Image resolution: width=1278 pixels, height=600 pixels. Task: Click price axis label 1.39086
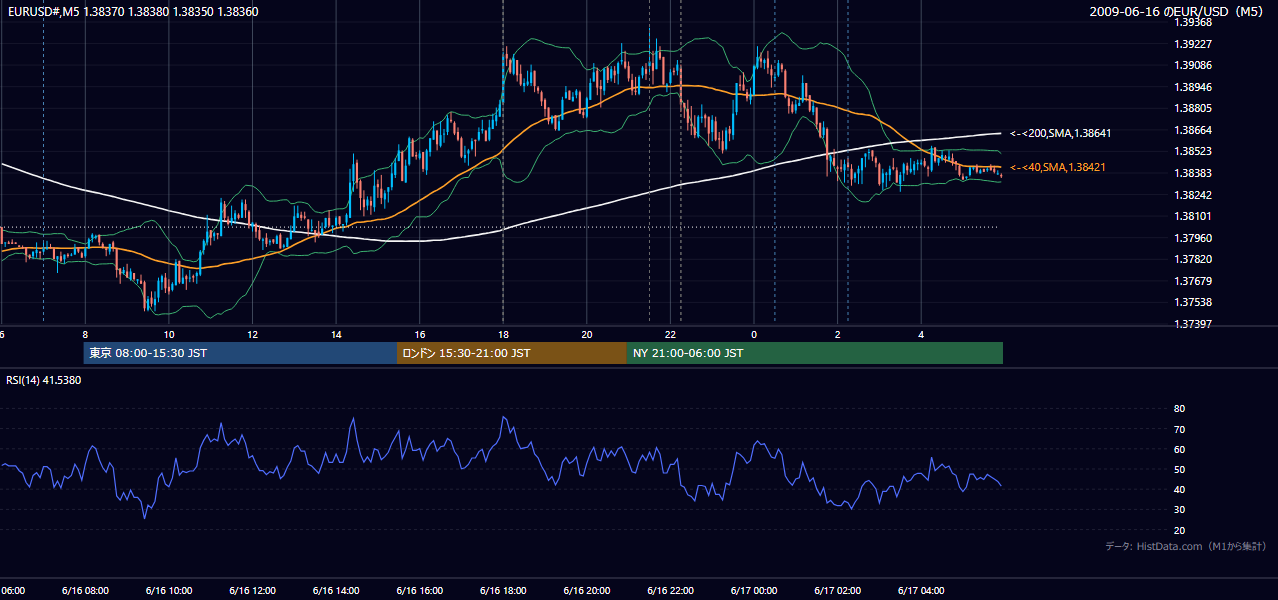tap(1194, 65)
